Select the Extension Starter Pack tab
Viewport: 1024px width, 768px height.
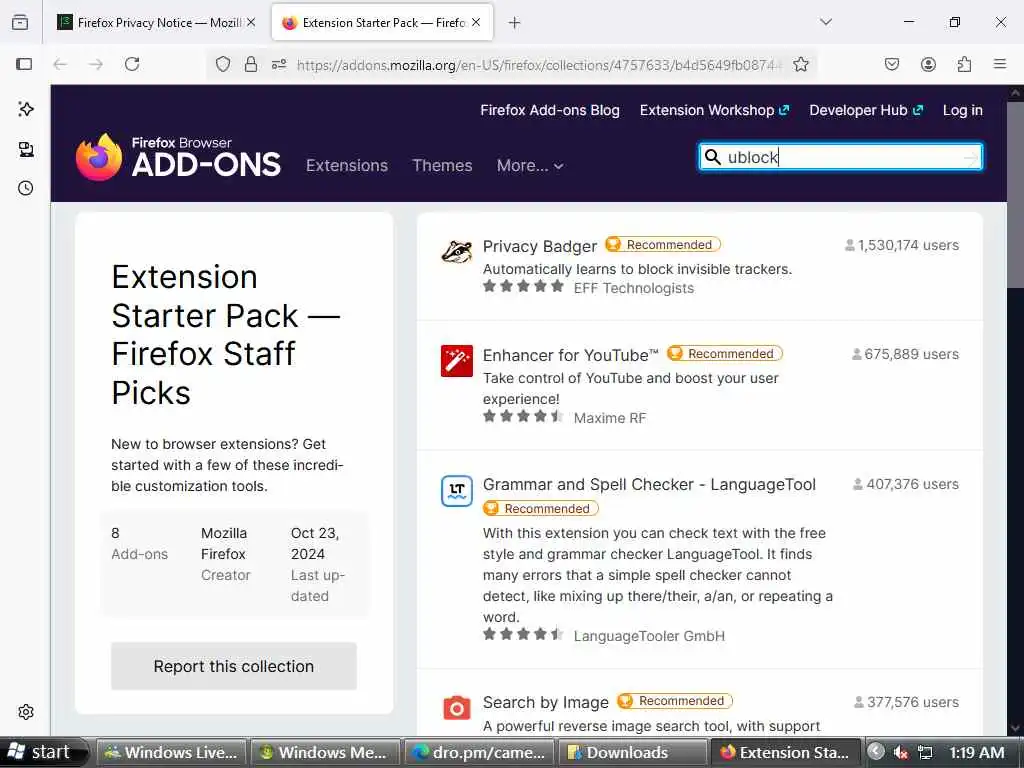coord(382,23)
